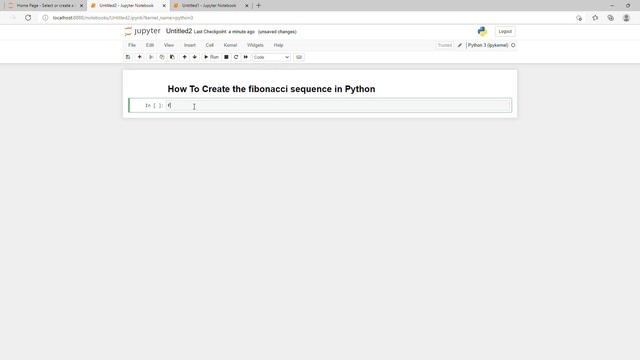Close the Untitled2 browser tab
This screenshot has width=640, height=360.
pyautogui.click(x=164, y=6)
